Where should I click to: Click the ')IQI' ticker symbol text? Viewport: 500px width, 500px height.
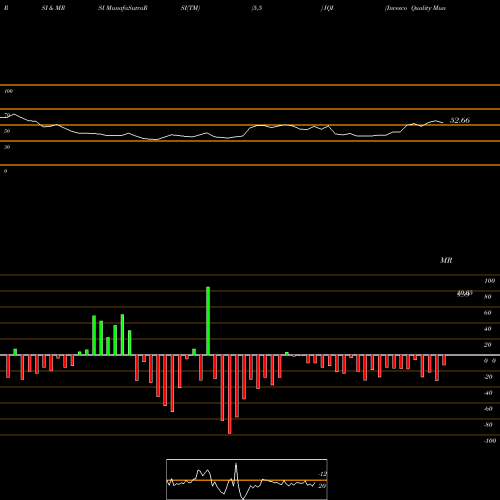click(x=327, y=8)
